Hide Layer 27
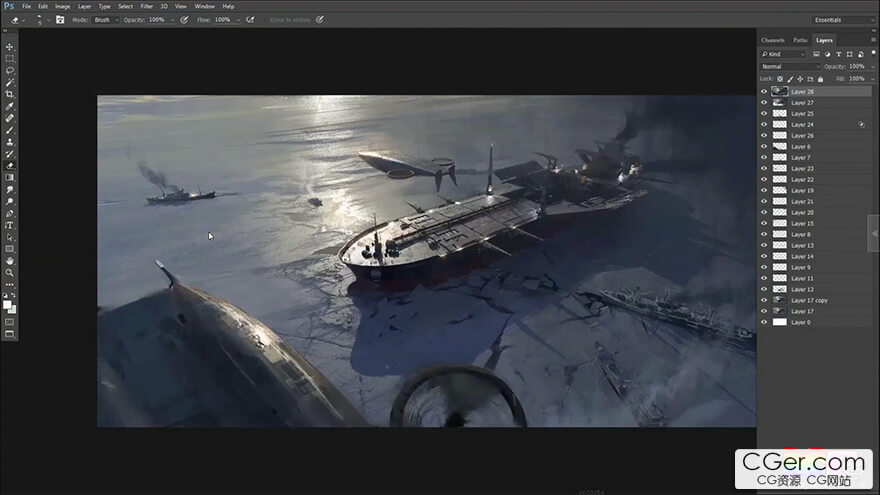Screen dimensions: 880x495 (764, 103)
